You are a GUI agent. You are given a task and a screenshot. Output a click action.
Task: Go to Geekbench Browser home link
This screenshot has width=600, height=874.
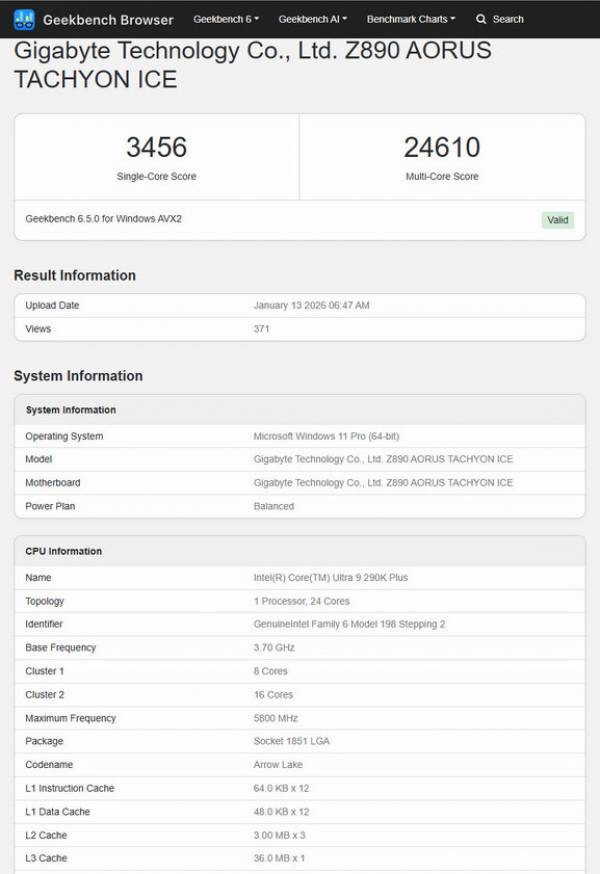click(108, 19)
